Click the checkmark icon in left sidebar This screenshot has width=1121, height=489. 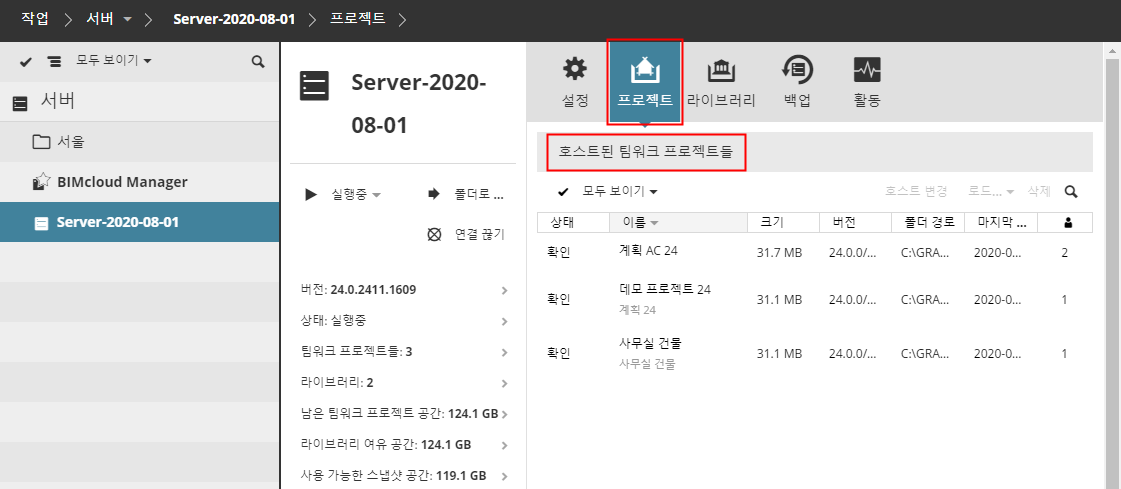tap(26, 61)
